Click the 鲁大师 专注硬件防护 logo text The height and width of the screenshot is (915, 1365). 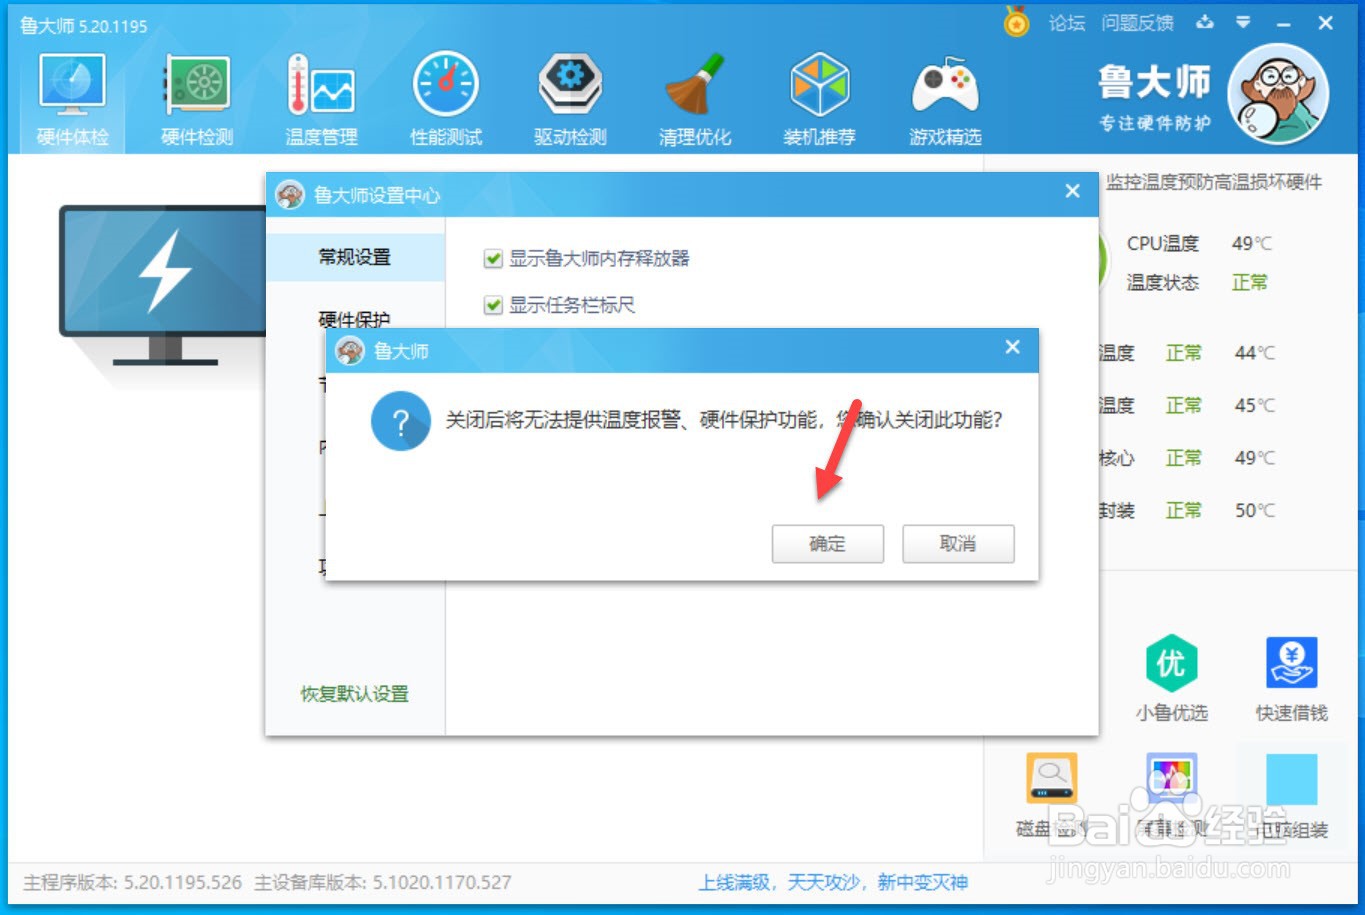(x=1154, y=97)
